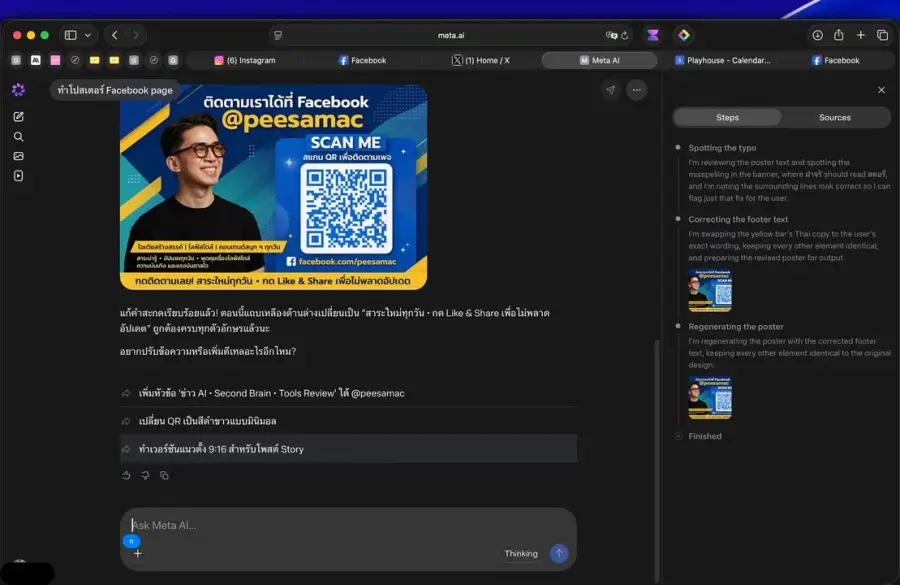Click the chat area scrollbar
The image size is (900, 585).
[x=657, y=459]
